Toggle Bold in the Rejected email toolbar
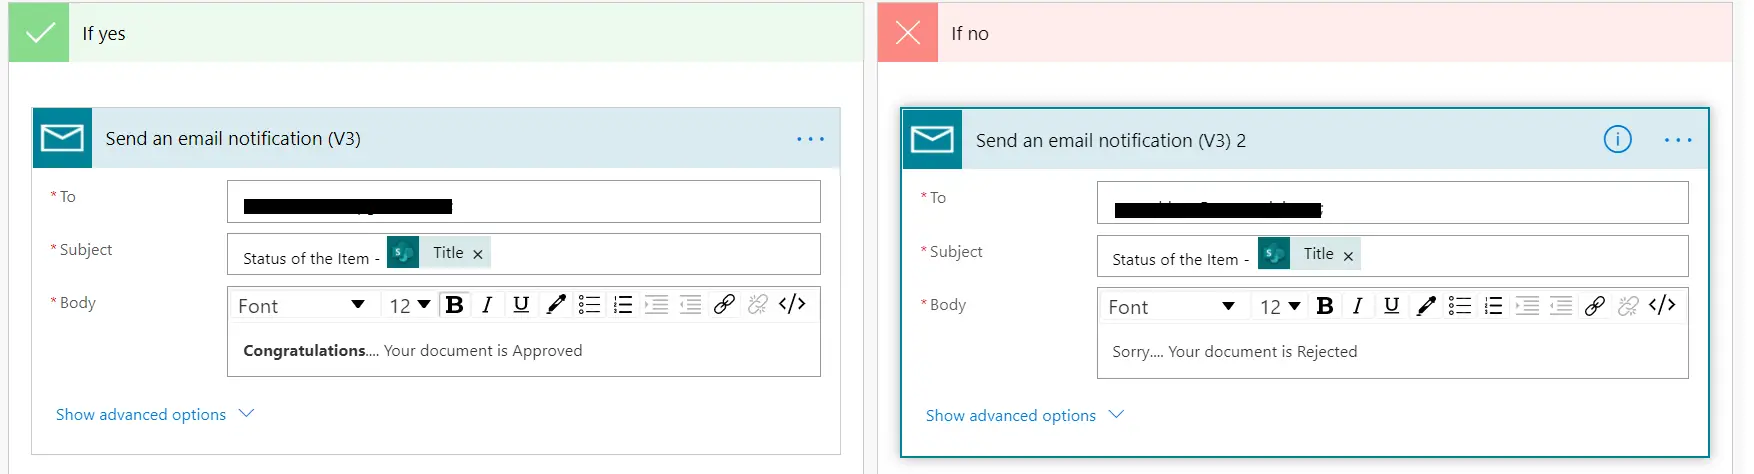Image resolution: width=1754 pixels, height=474 pixels. point(1325,306)
